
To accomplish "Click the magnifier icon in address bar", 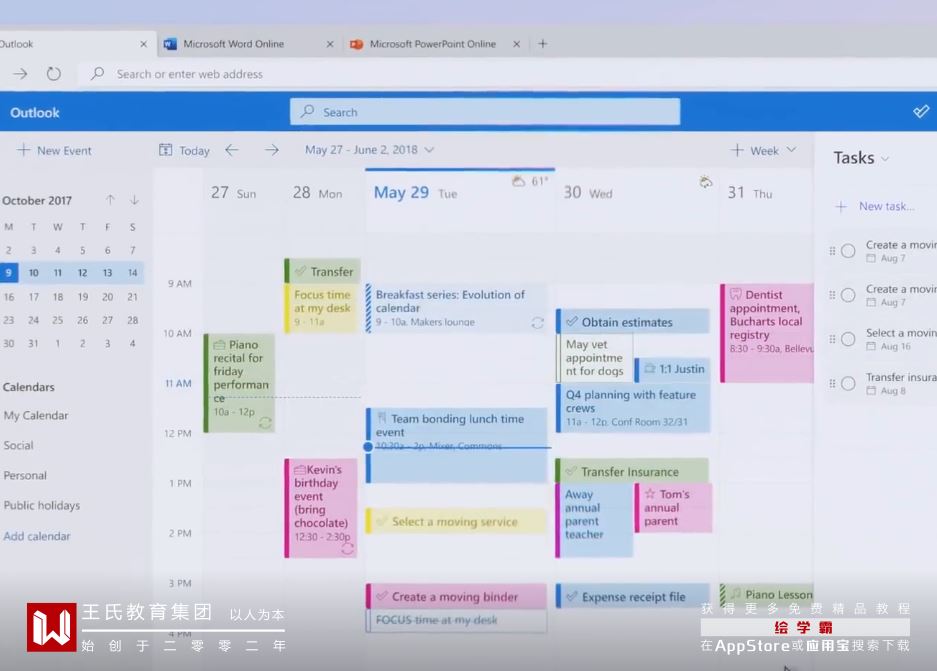I will tap(97, 73).
